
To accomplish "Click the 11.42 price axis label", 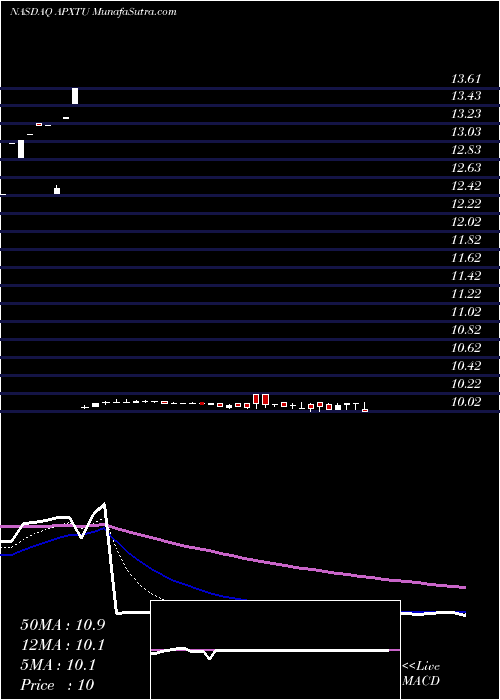I will 466,275.
